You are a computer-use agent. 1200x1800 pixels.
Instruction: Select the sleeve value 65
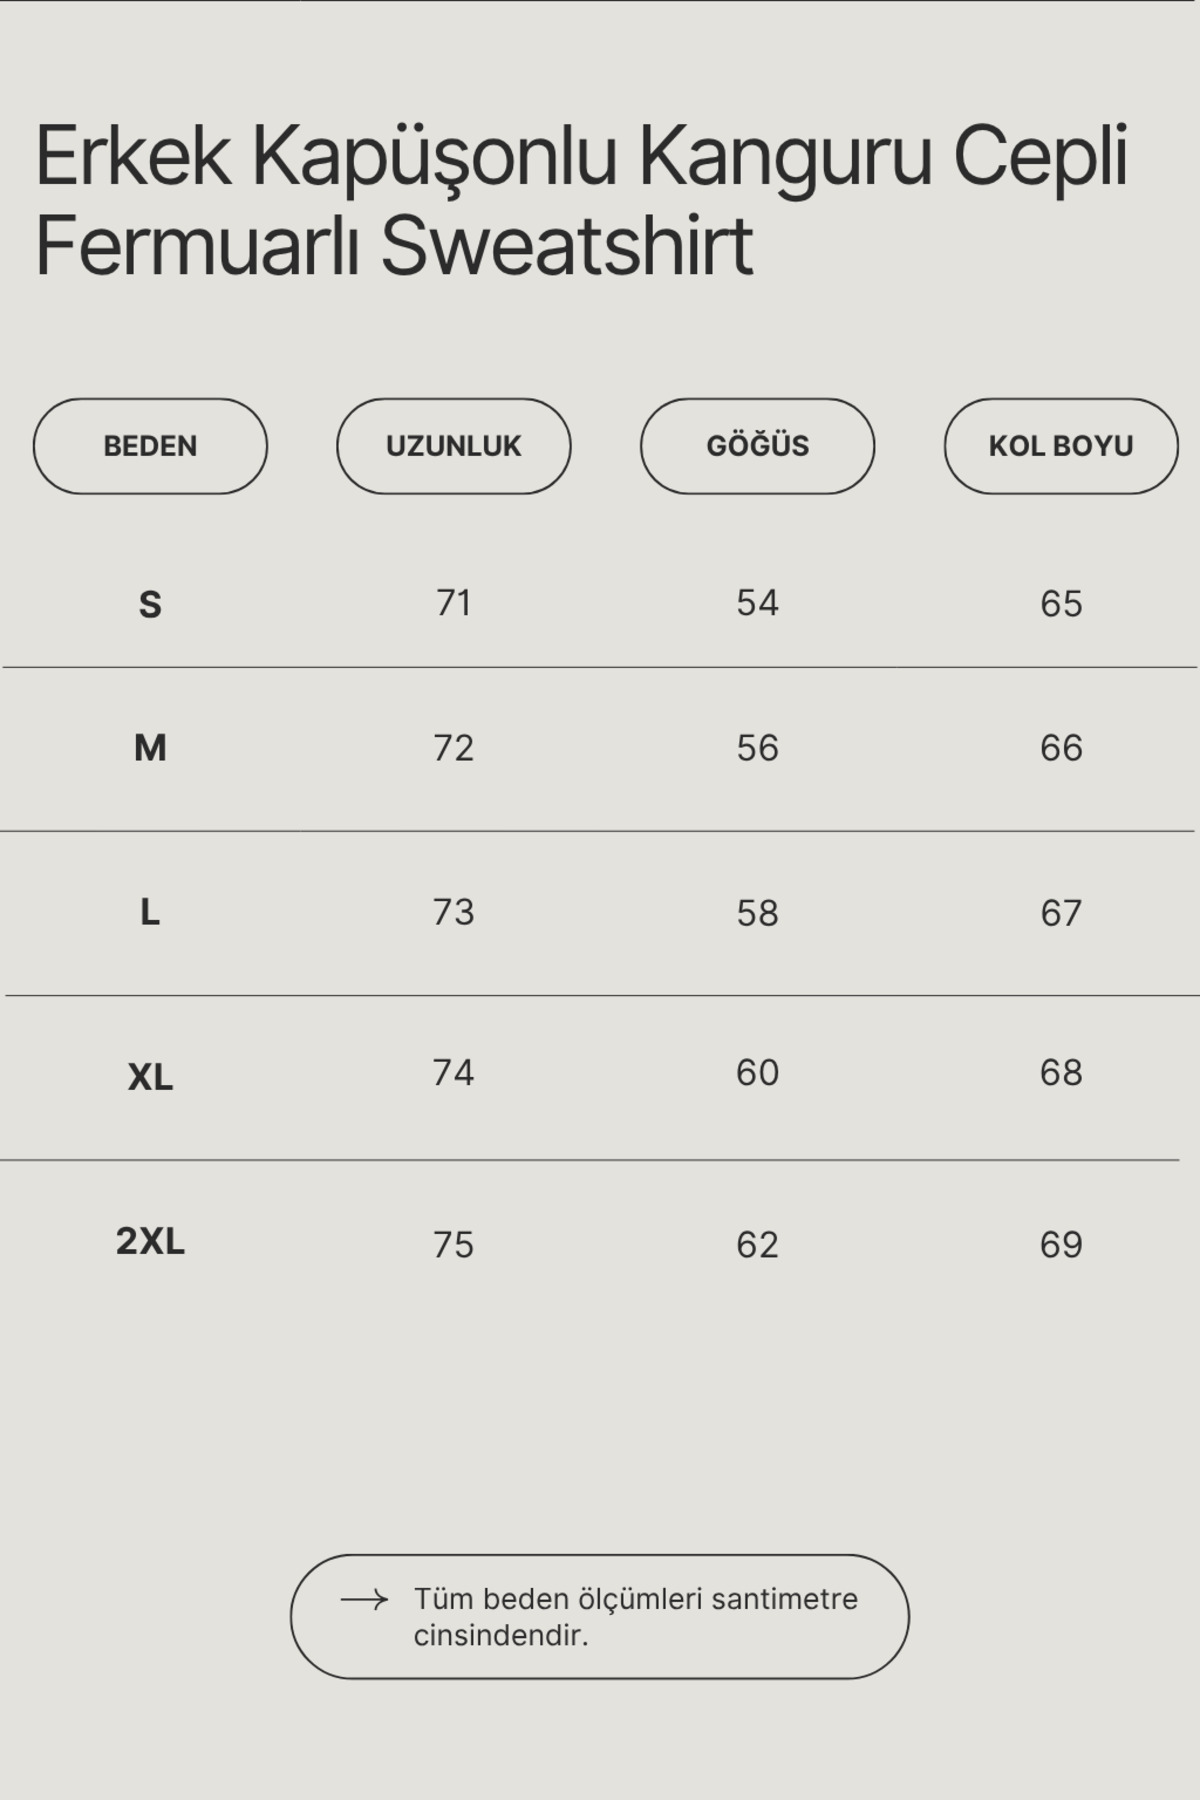(1061, 604)
